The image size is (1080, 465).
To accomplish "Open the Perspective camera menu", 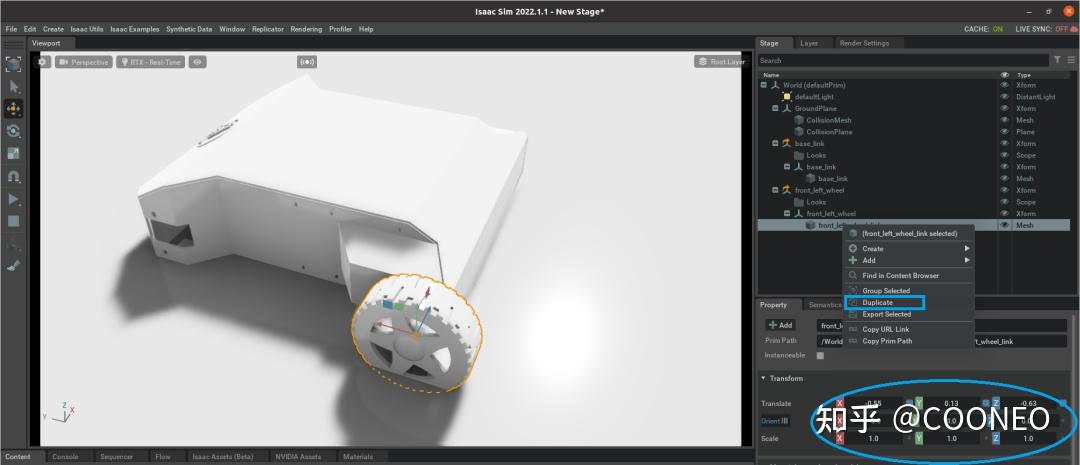I will (x=84, y=62).
